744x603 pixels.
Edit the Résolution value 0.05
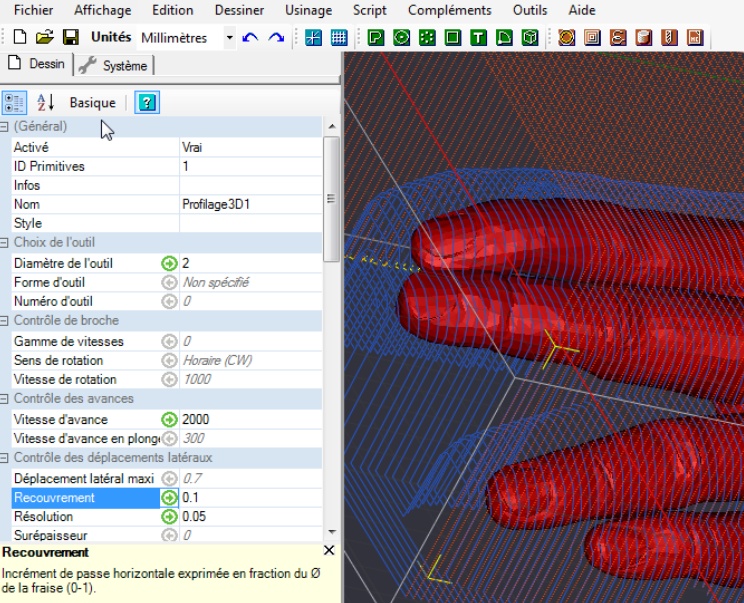click(x=251, y=516)
